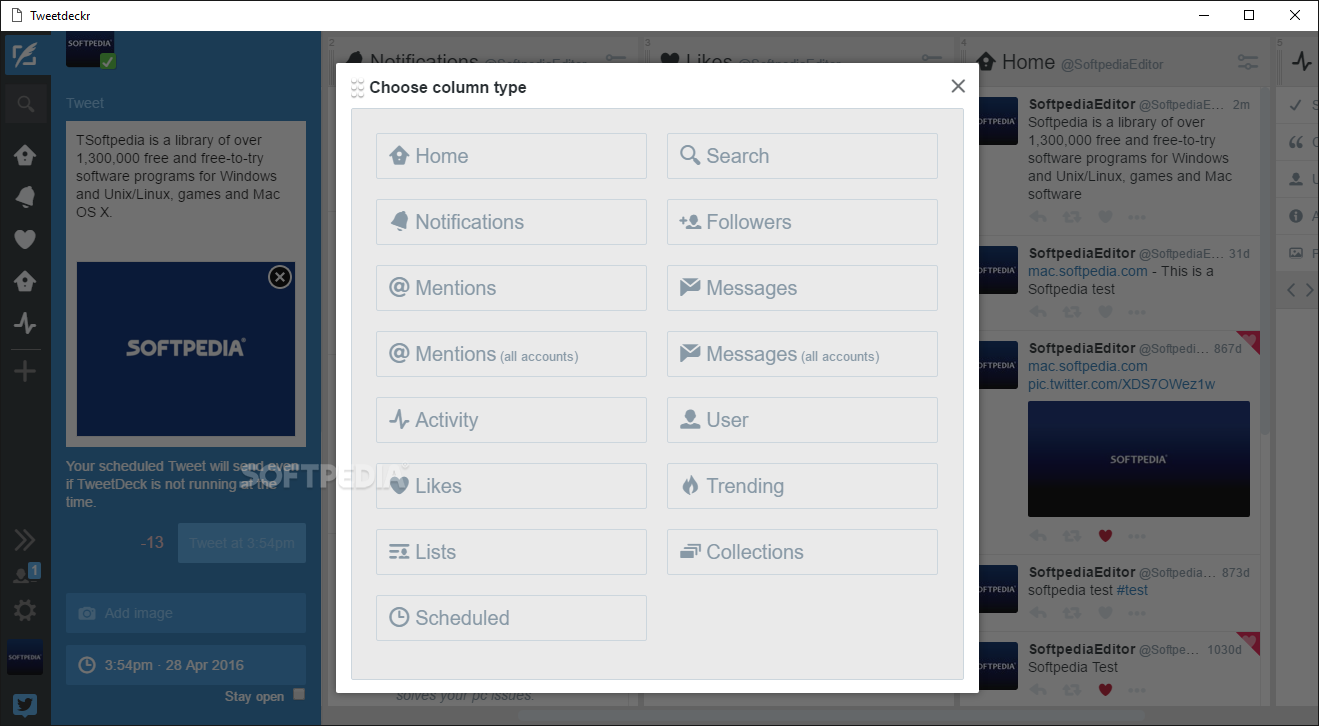Remove attached image with X icon
The height and width of the screenshot is (726, 1319).
[280, 277]
